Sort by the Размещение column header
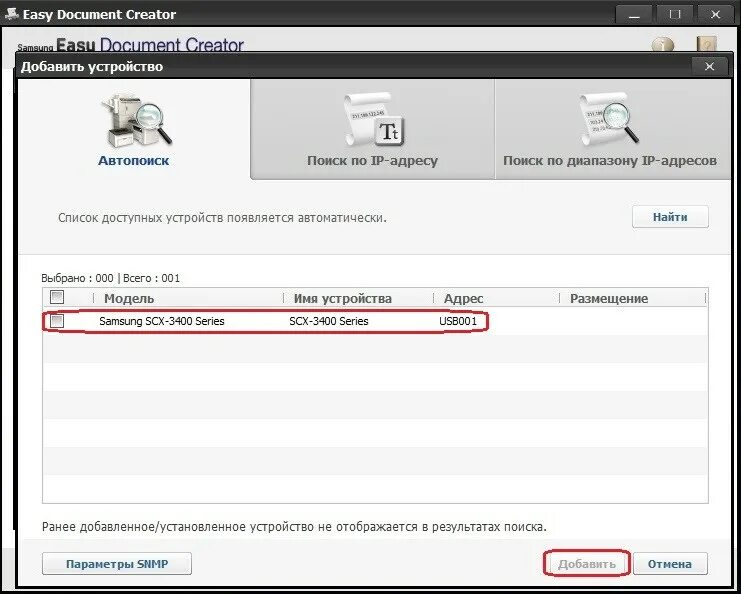This screenshot has height=594, width=741. click(x=609, y=299)
